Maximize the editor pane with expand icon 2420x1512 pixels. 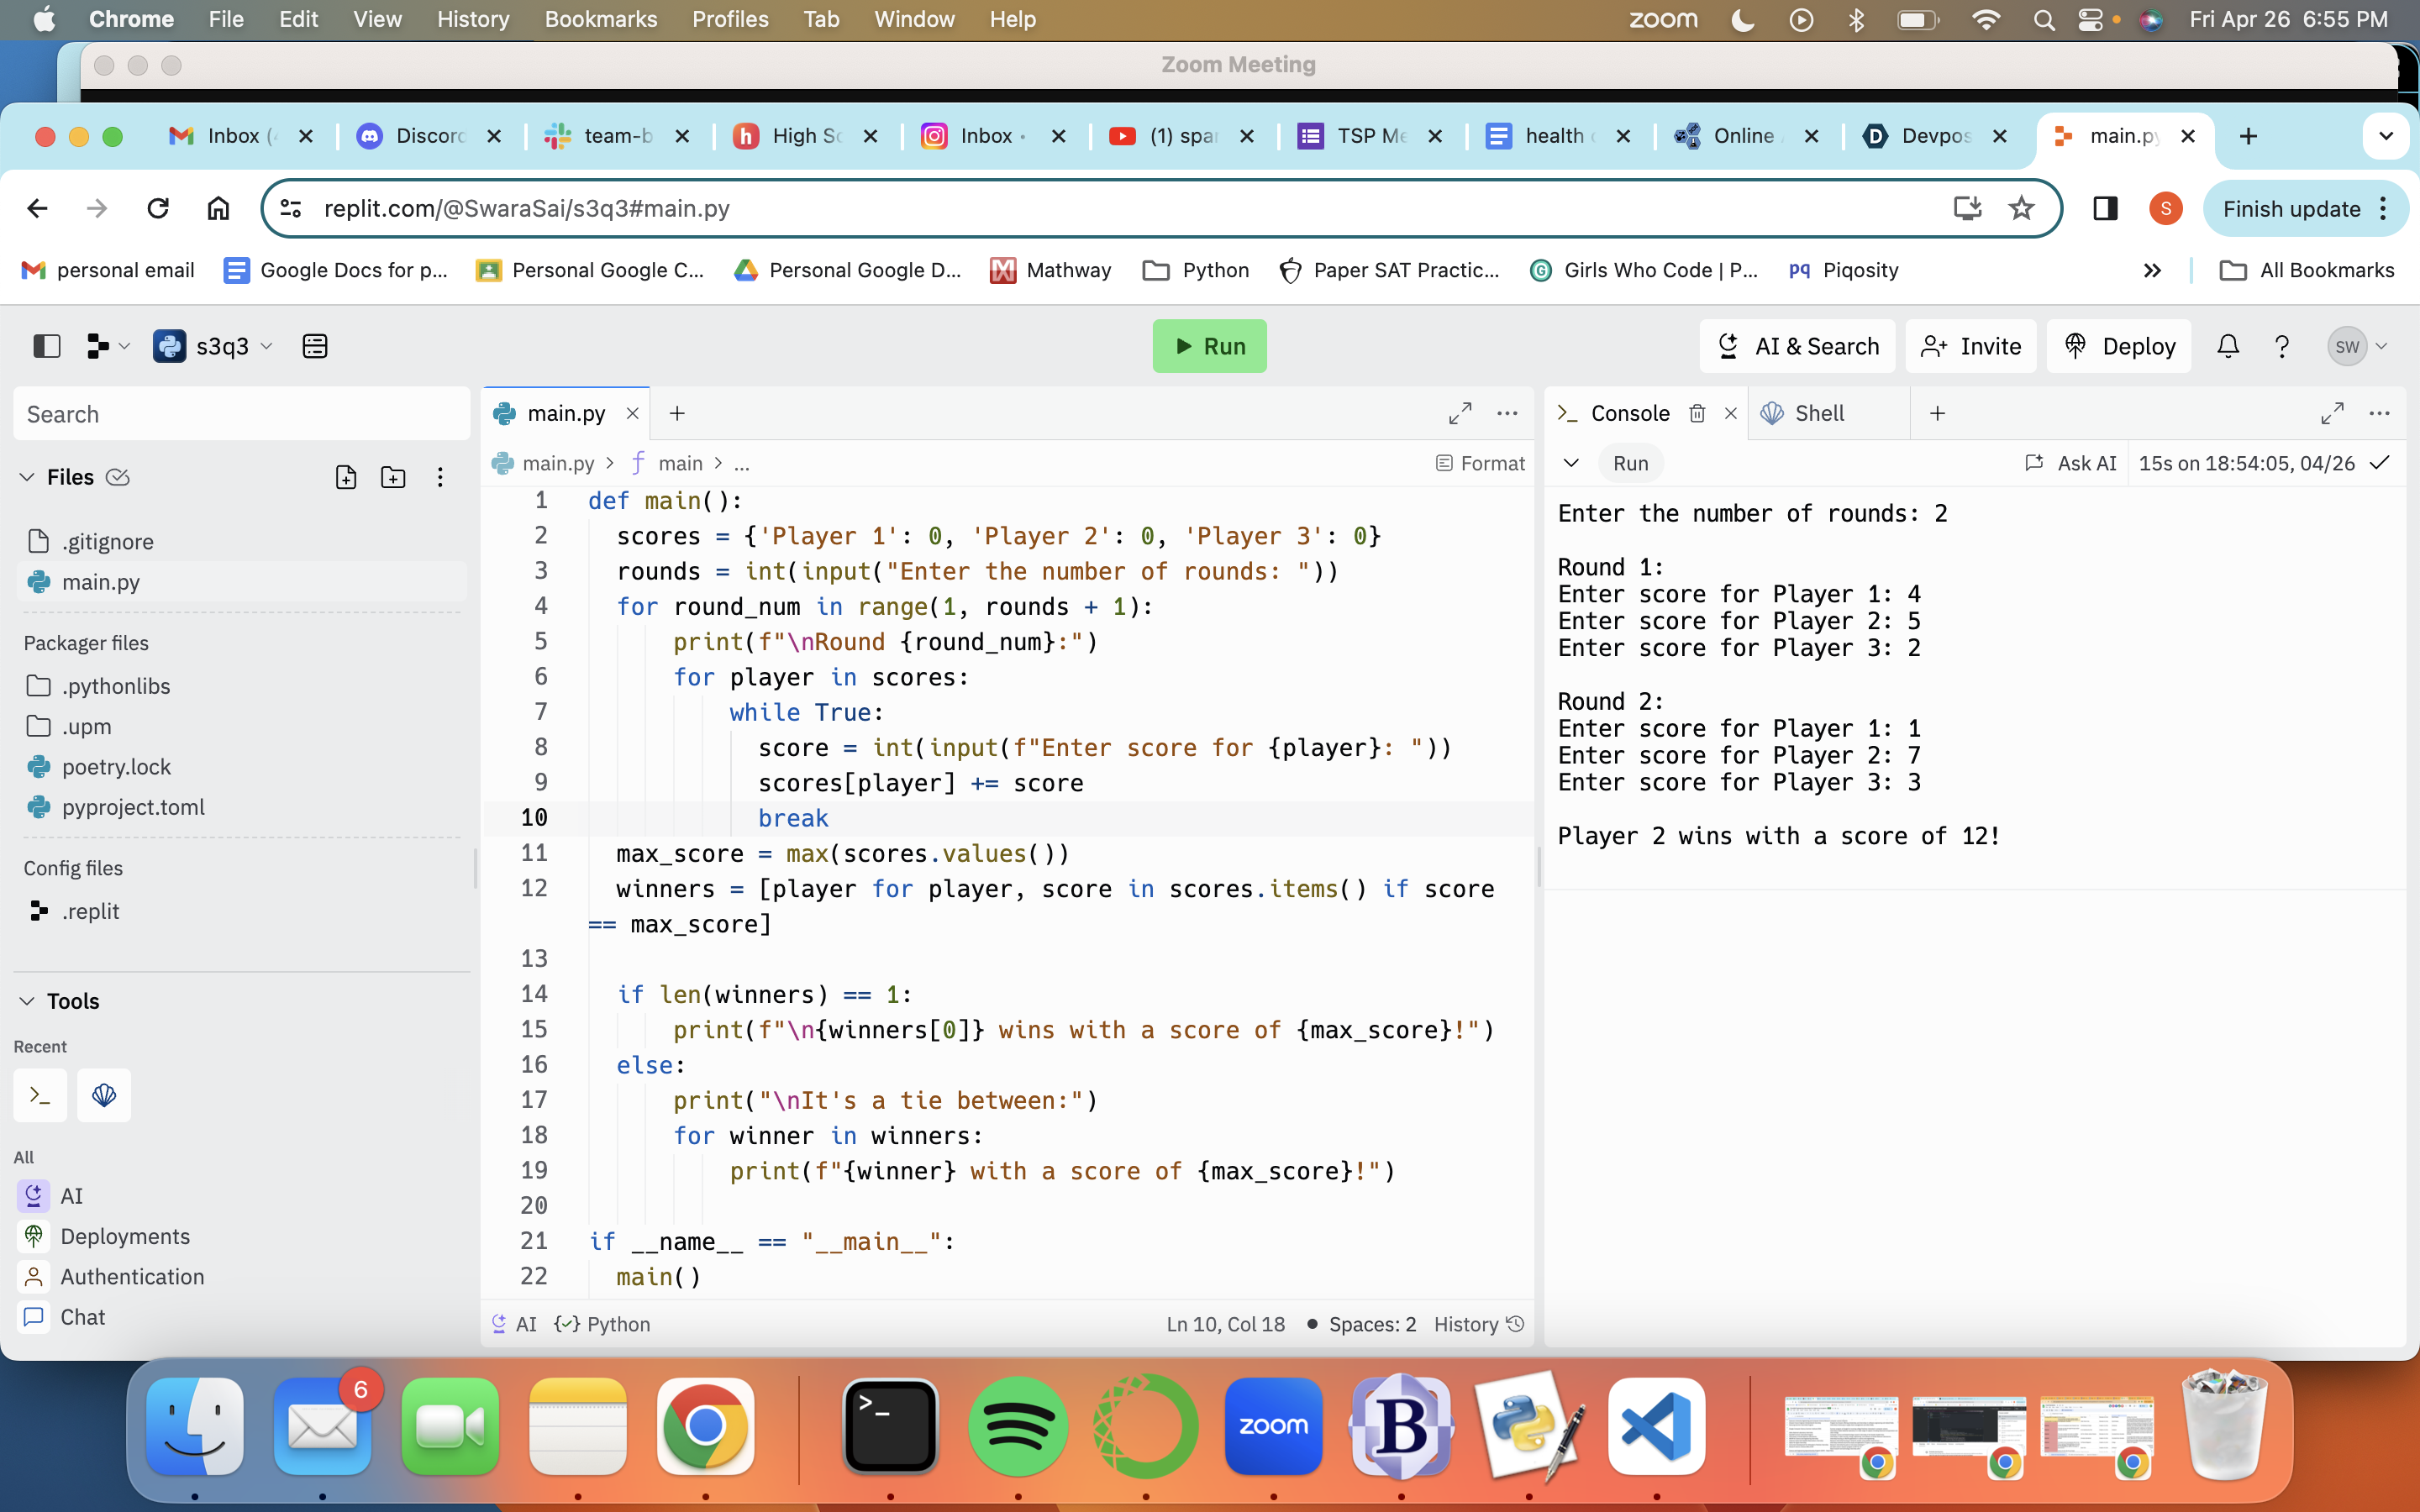[x=1460, y=413]
